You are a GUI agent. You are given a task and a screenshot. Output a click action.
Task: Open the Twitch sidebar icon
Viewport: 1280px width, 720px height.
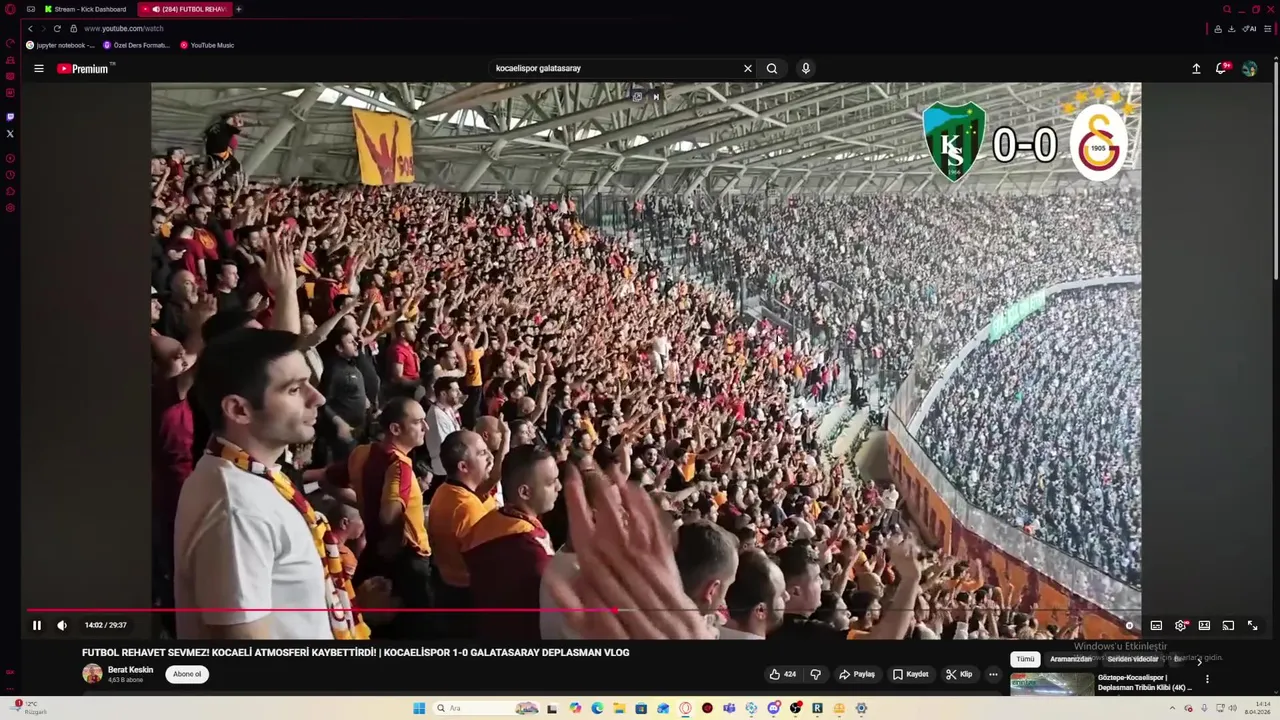click(10, 117)
